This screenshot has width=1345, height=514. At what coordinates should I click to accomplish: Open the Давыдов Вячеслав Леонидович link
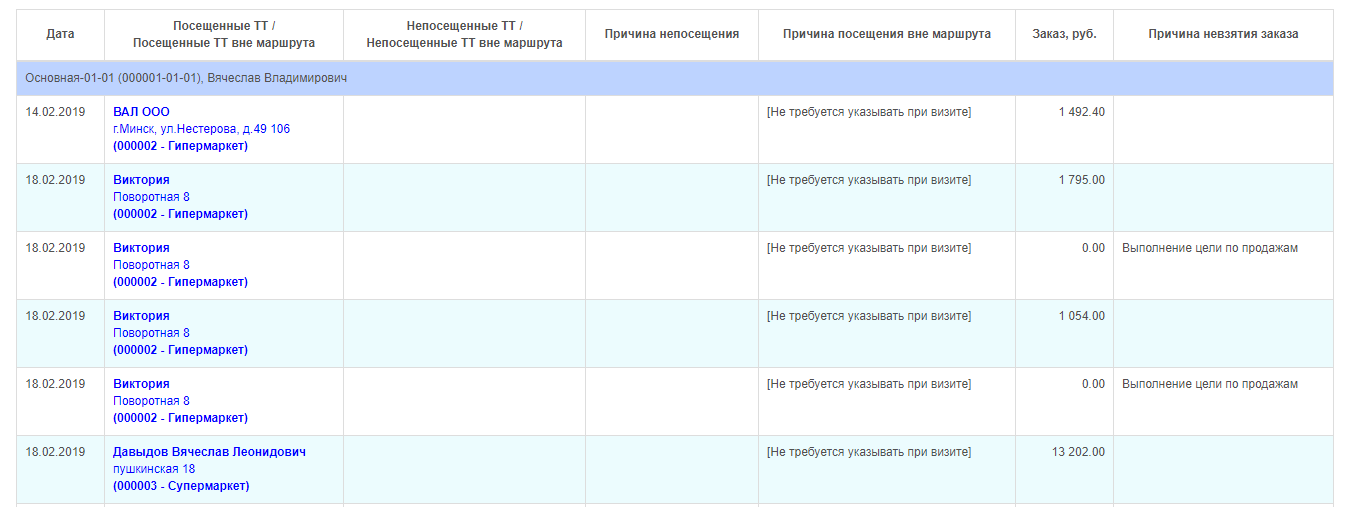209,452
